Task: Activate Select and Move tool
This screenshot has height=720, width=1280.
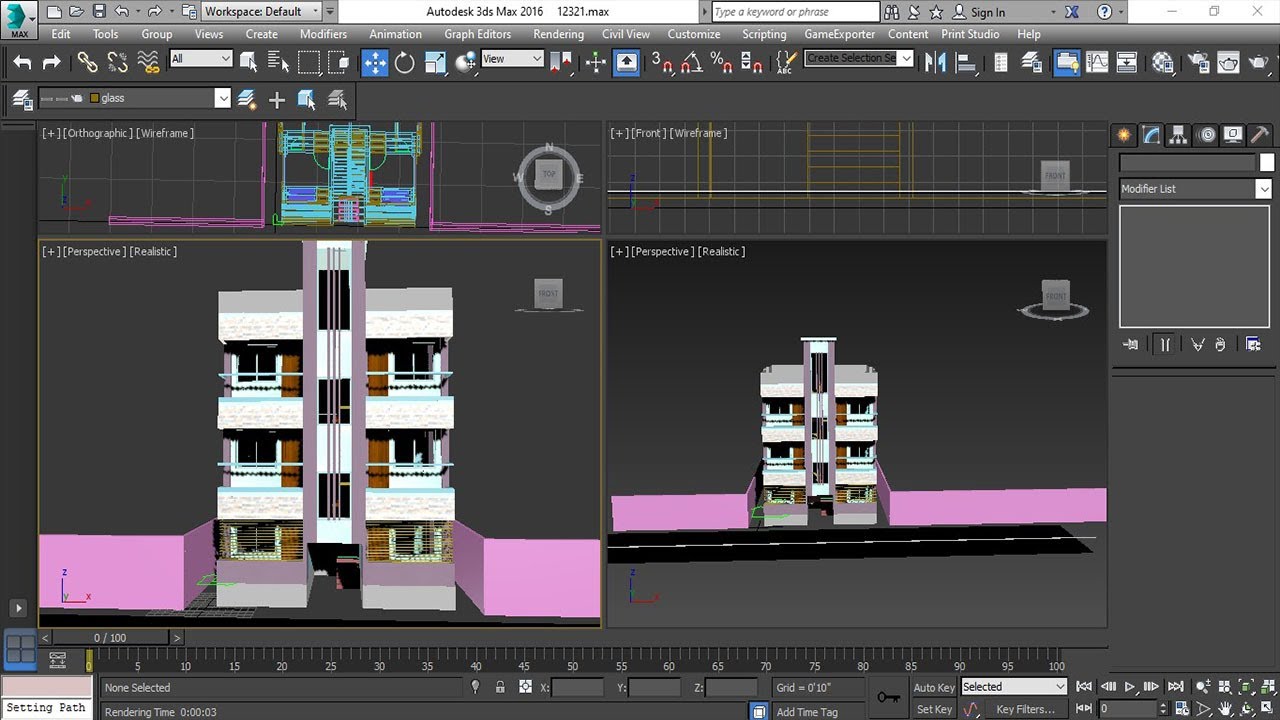Action: (374, 62)
